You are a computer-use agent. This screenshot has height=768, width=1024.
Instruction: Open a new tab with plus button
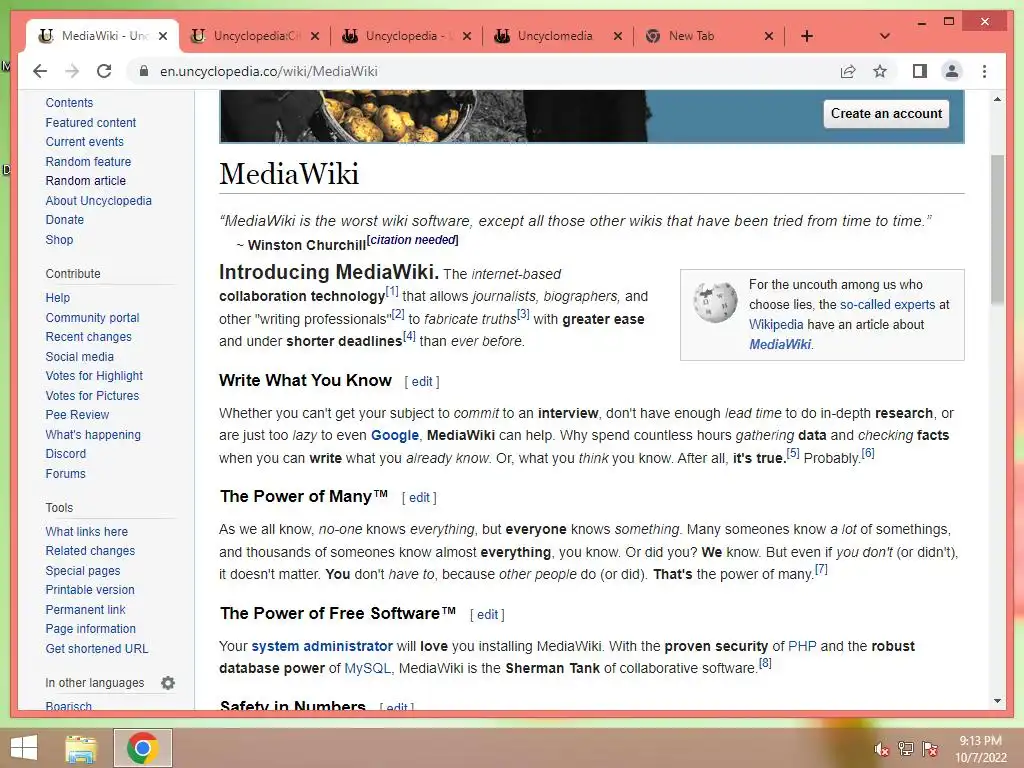807,36
